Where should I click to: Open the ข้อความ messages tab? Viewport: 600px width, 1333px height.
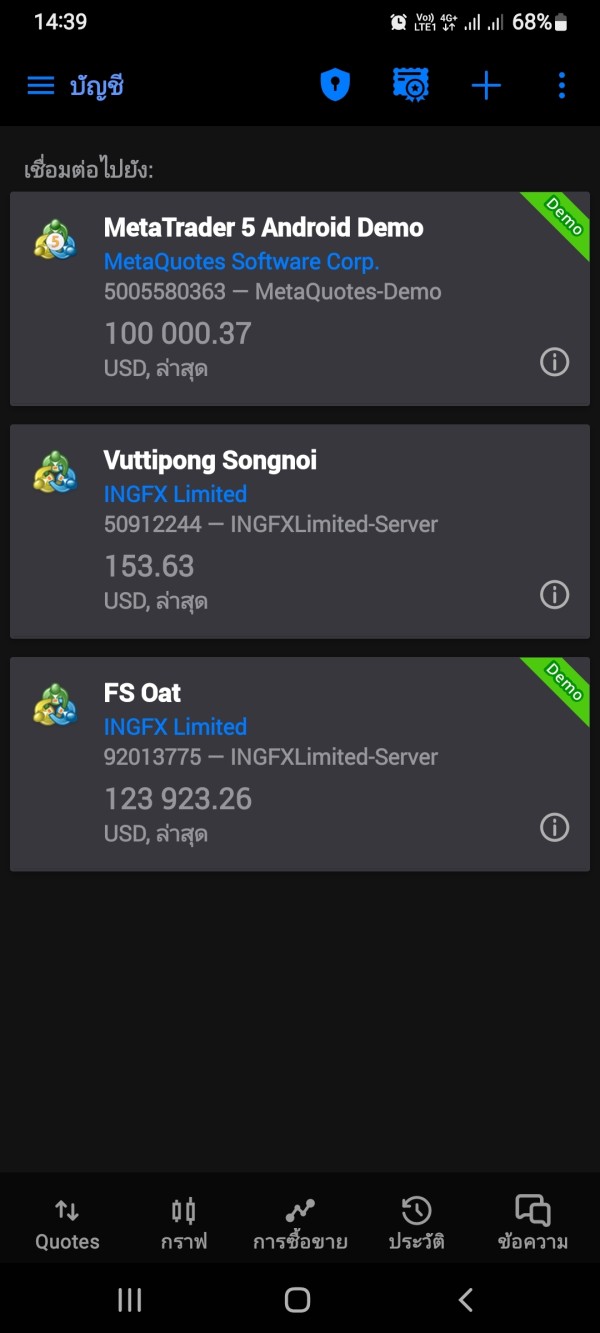(532, 1224)
